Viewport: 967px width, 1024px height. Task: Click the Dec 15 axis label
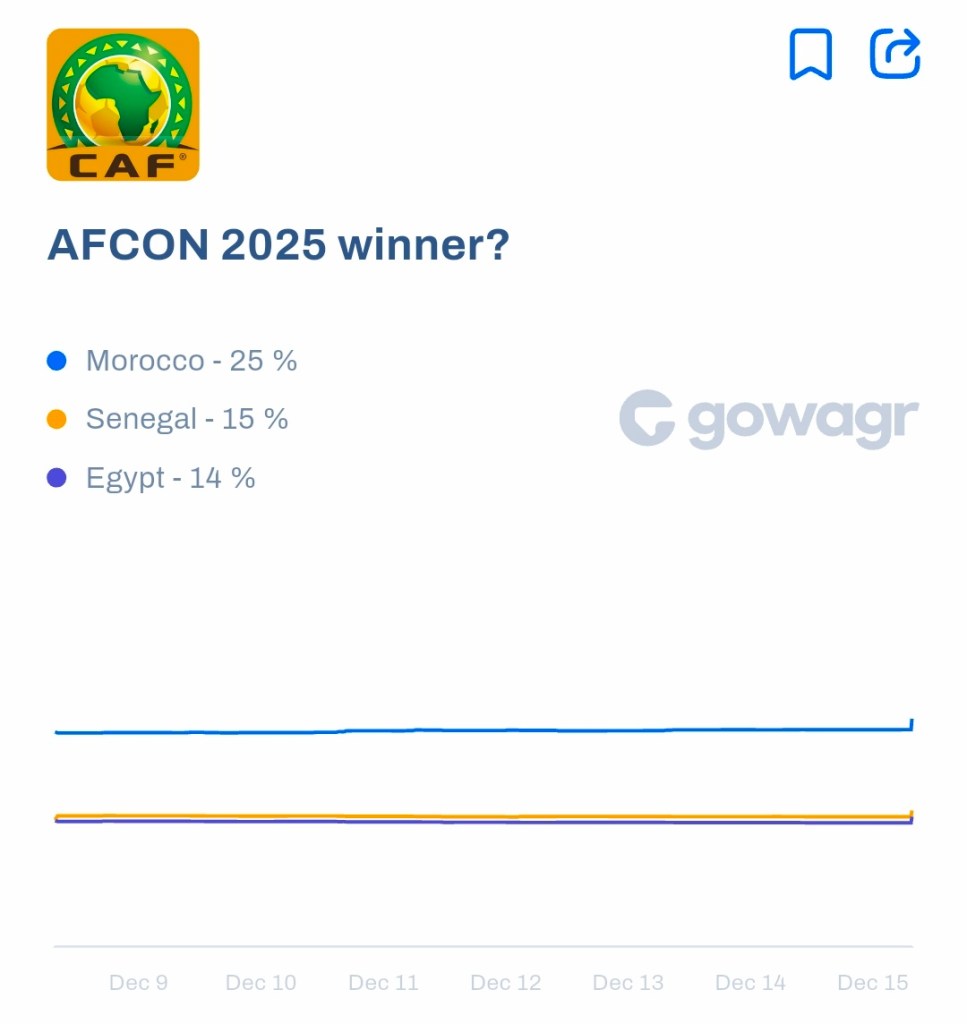(873, 983)
